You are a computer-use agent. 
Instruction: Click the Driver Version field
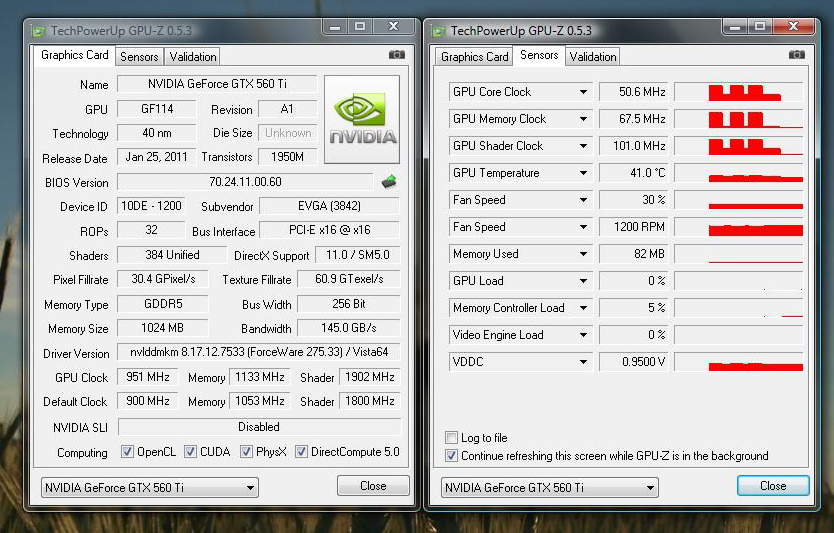[x=258, y=352]
